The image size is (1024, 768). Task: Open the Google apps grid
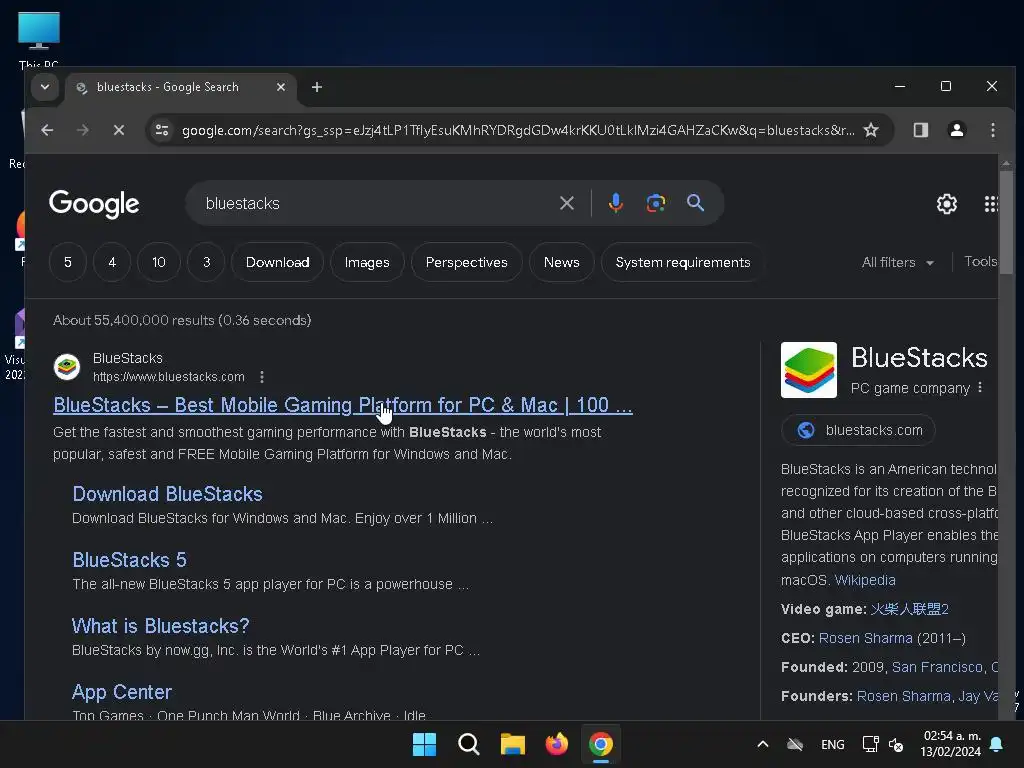(991, 204)
